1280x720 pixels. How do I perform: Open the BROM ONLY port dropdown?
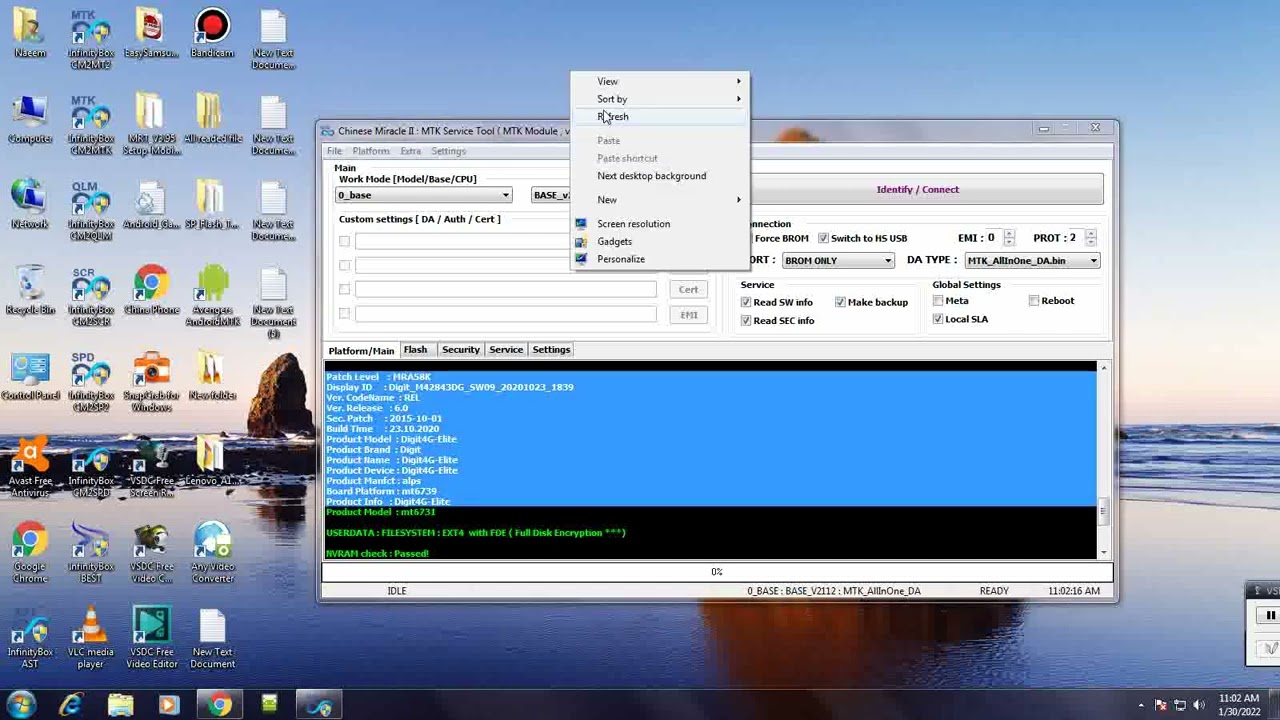click(x=838, y=260)
